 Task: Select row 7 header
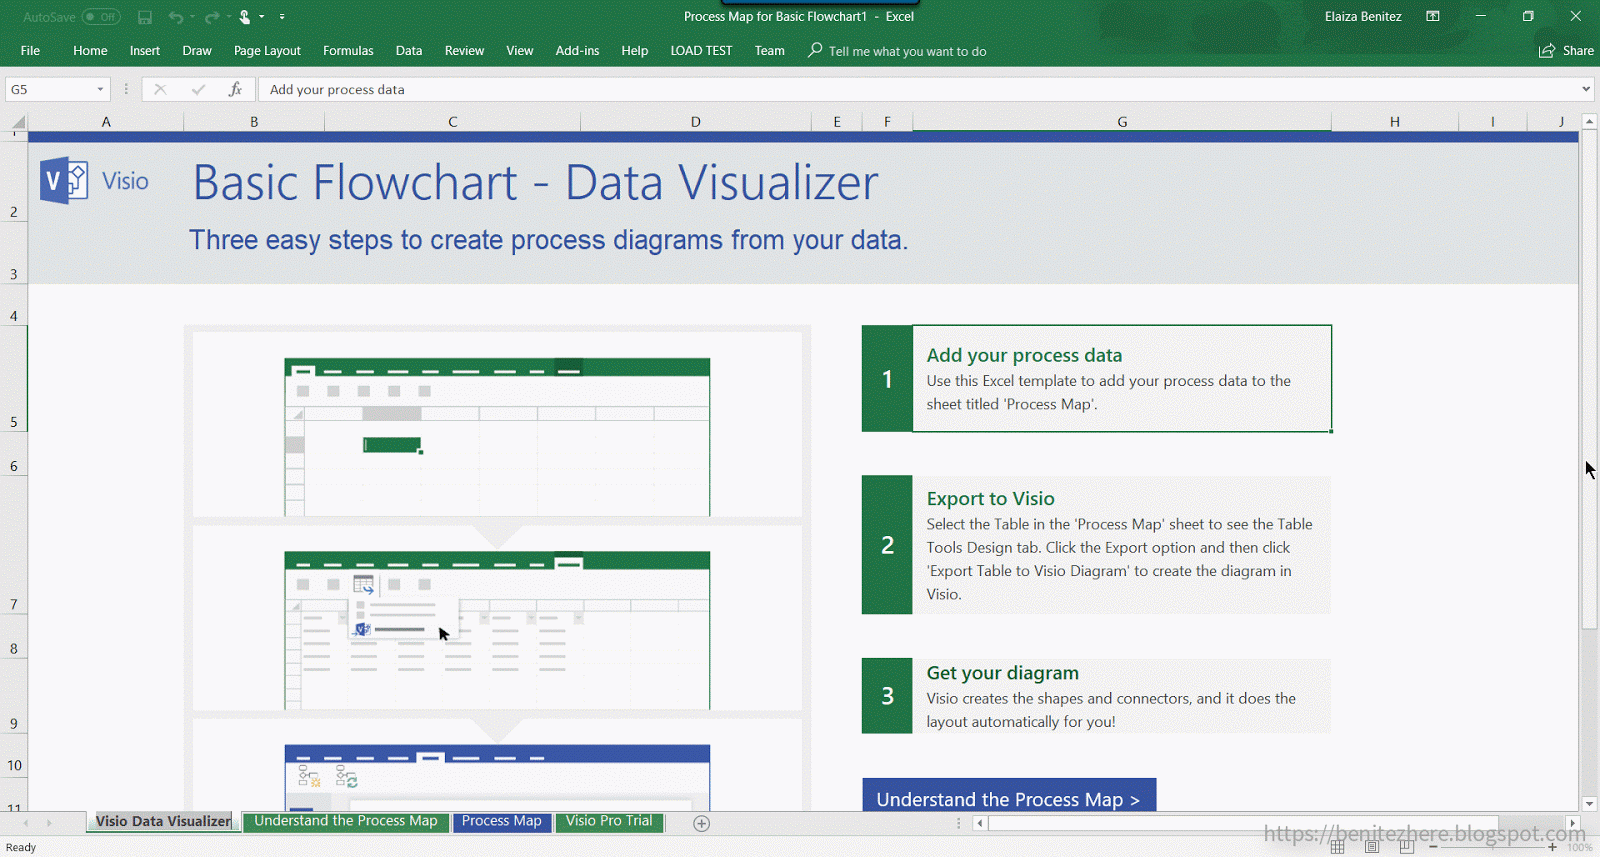coord(14,544)
